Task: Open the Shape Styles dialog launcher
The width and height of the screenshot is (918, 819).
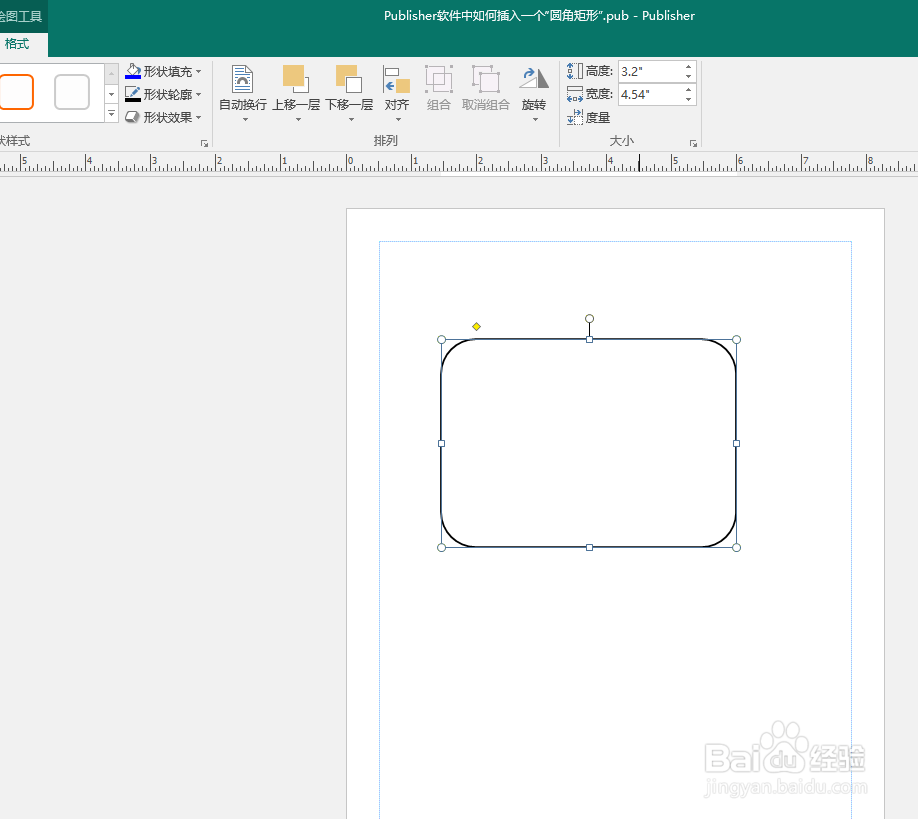Action: click(204, 143)
